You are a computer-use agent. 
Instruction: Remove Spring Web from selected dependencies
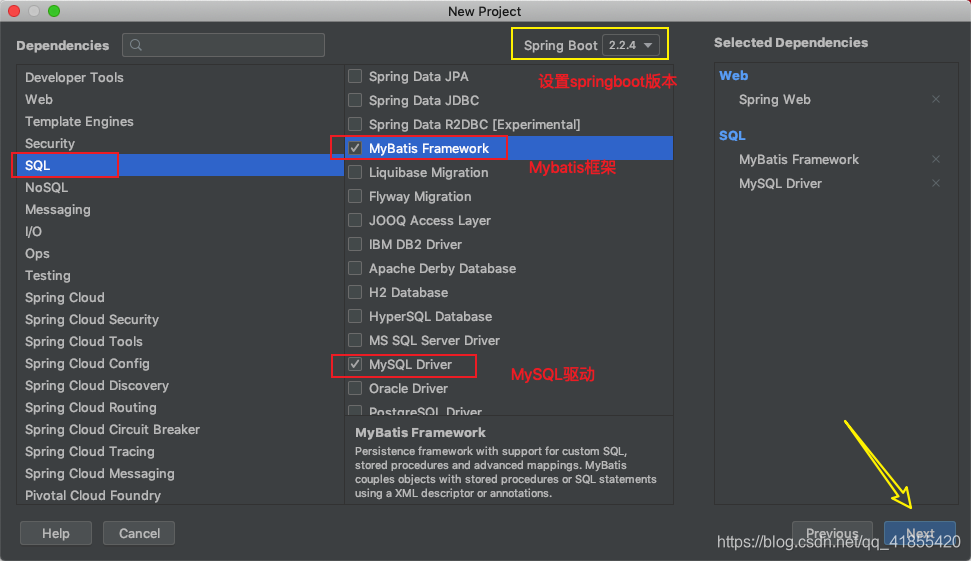coord(936,99)
